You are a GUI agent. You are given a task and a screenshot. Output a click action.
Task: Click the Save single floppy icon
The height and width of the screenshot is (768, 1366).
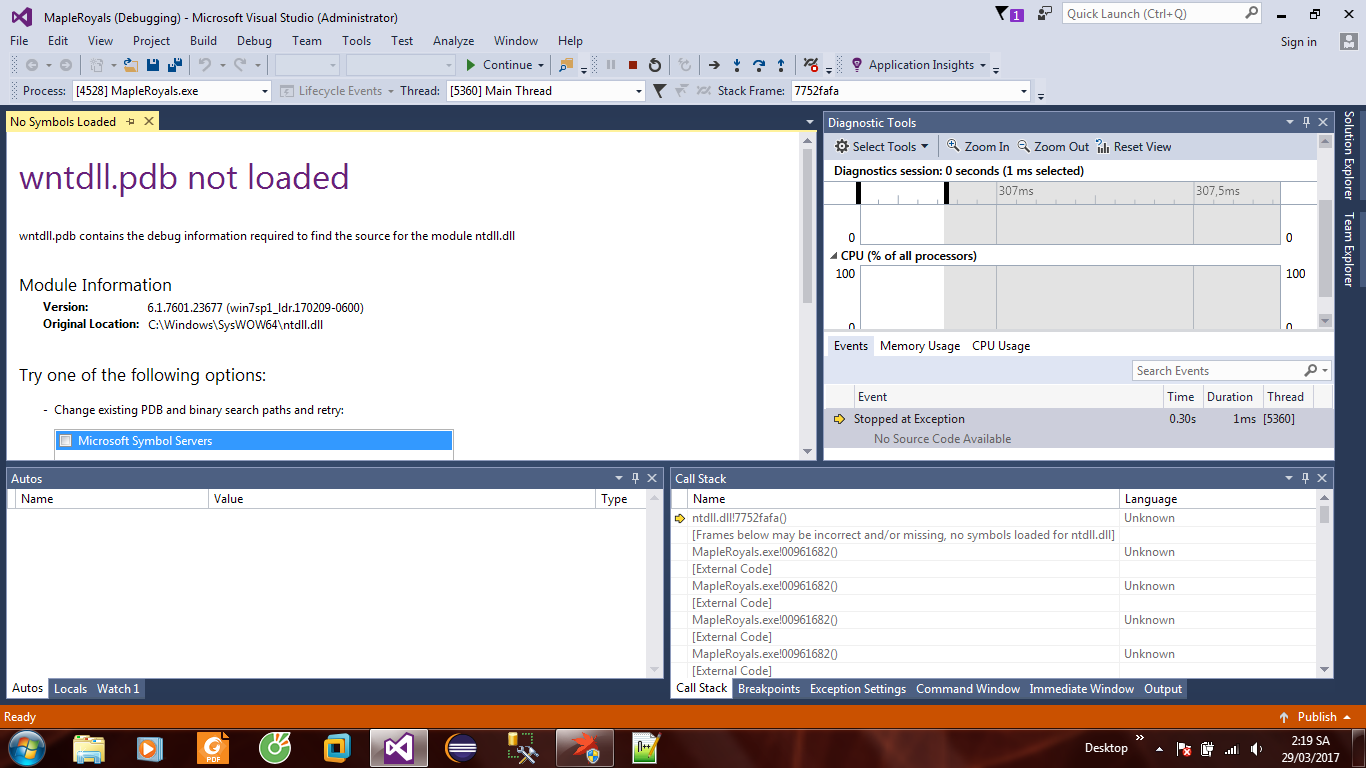point(153,65)
